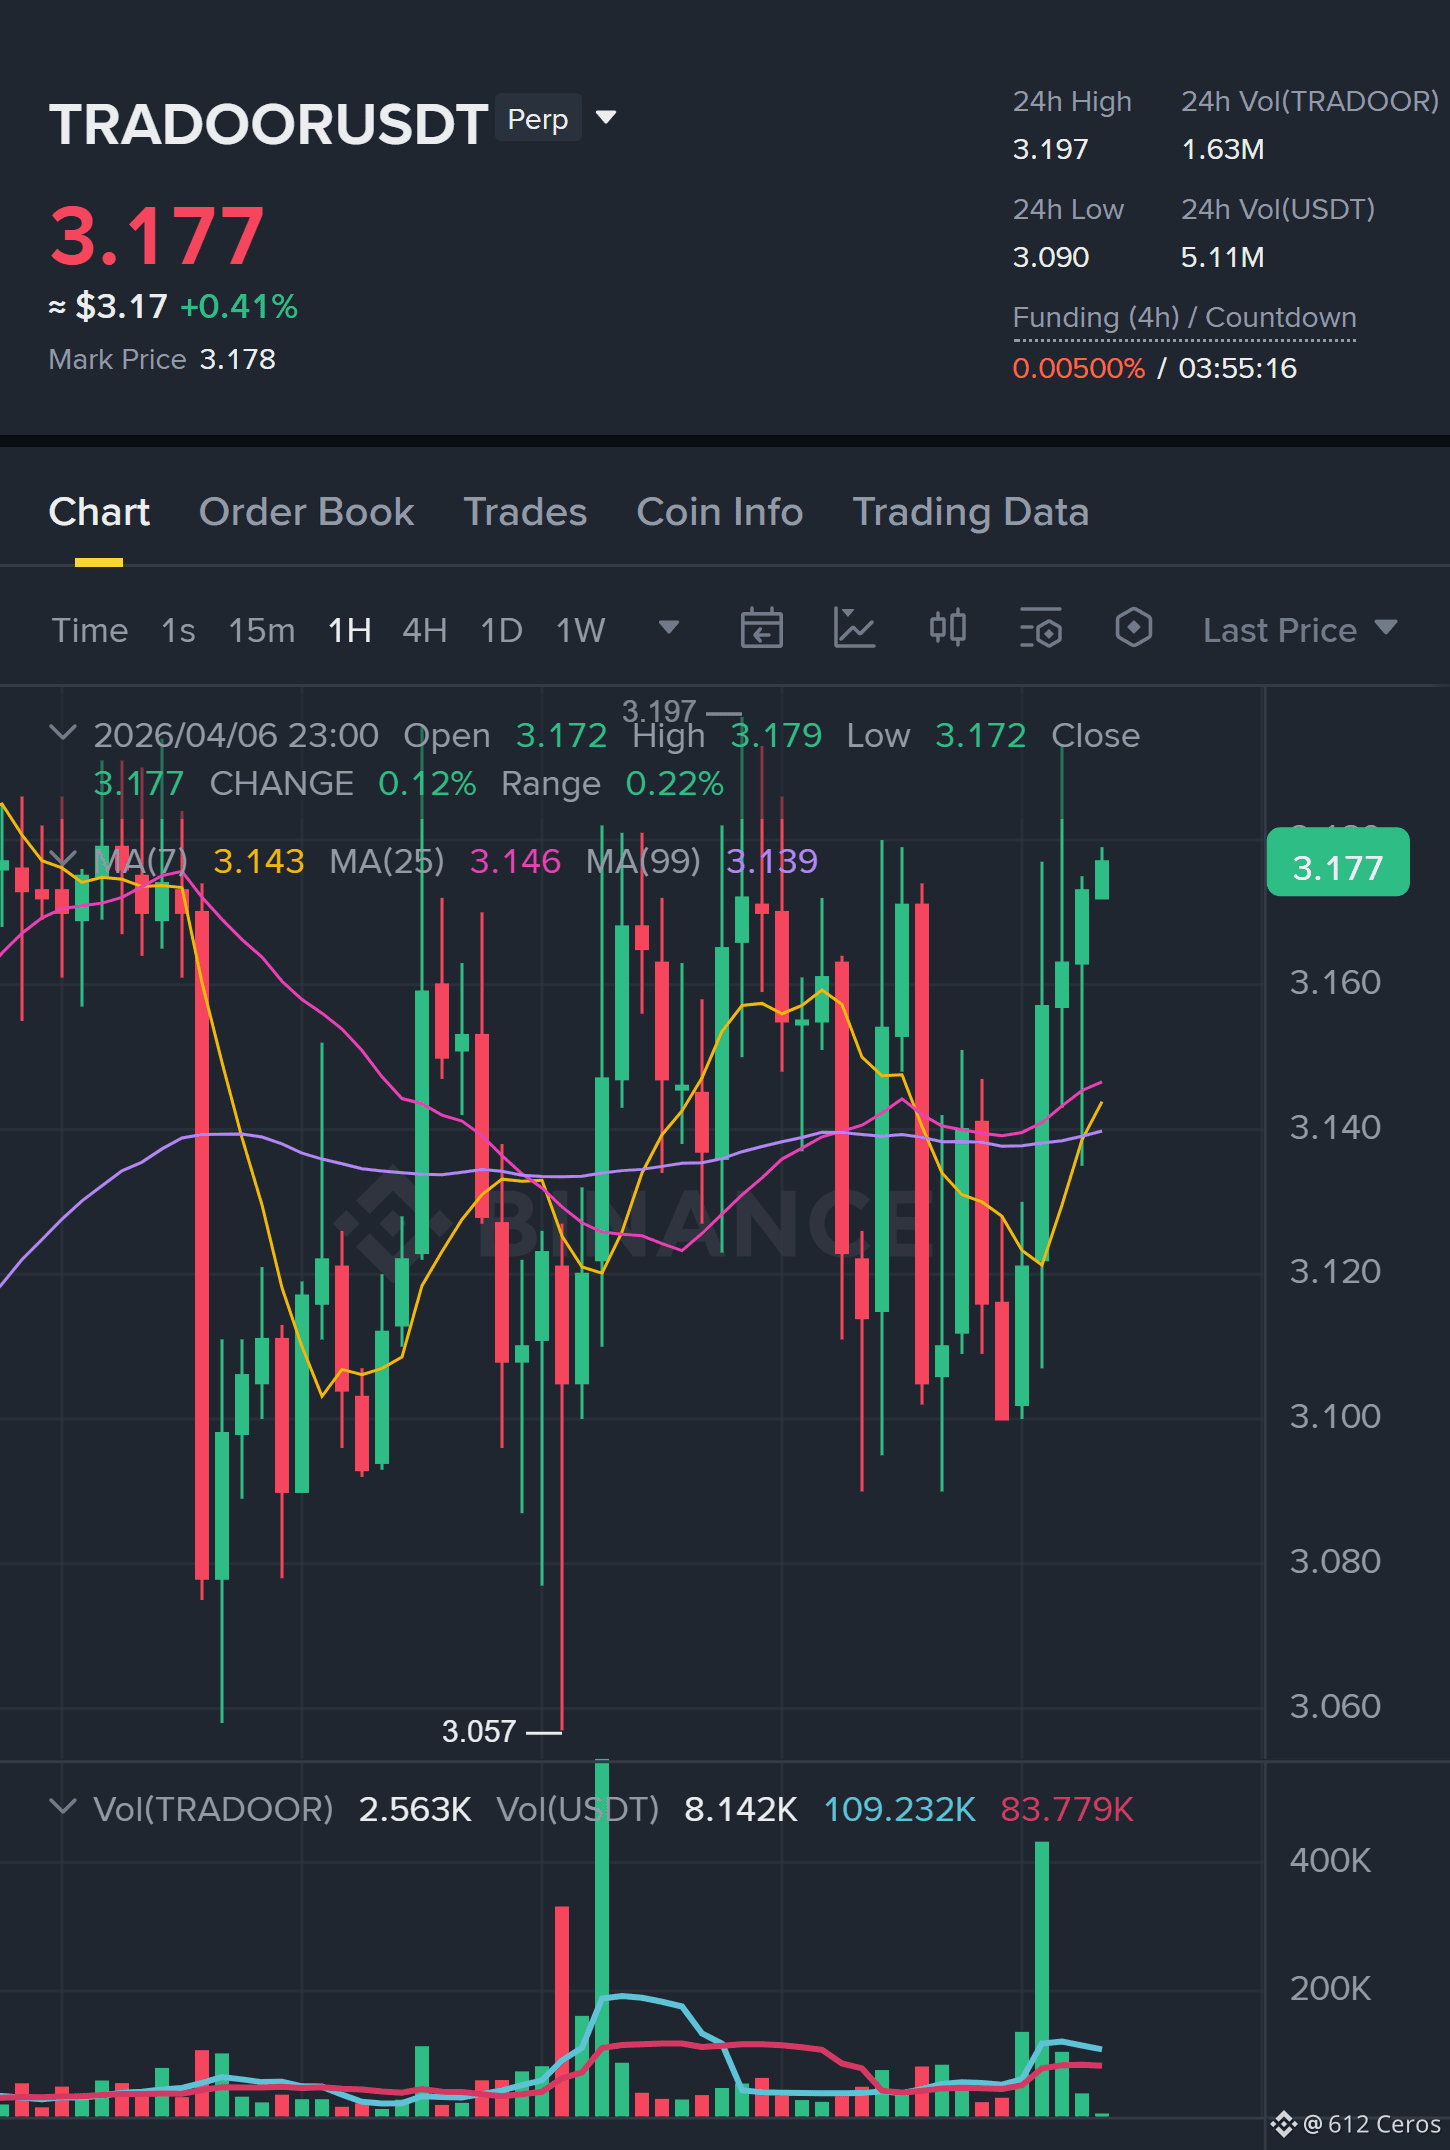The width and height of the screenshot is (1450, 2150).
Task: Select the Time chart view
Action: [x=90, y=630]
